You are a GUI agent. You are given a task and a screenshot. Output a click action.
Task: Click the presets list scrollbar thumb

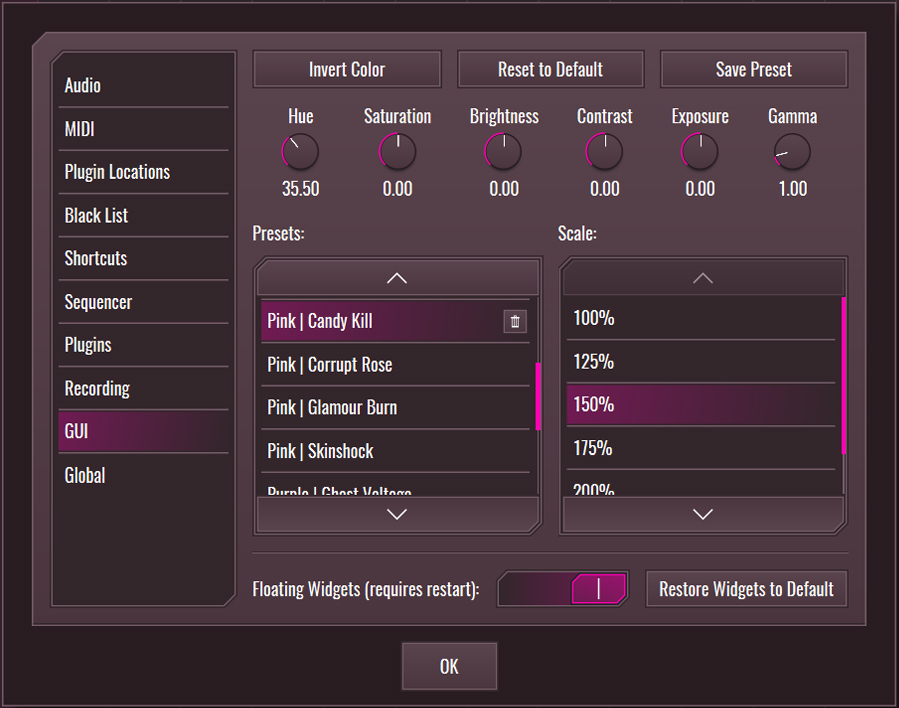pos(538,396)
